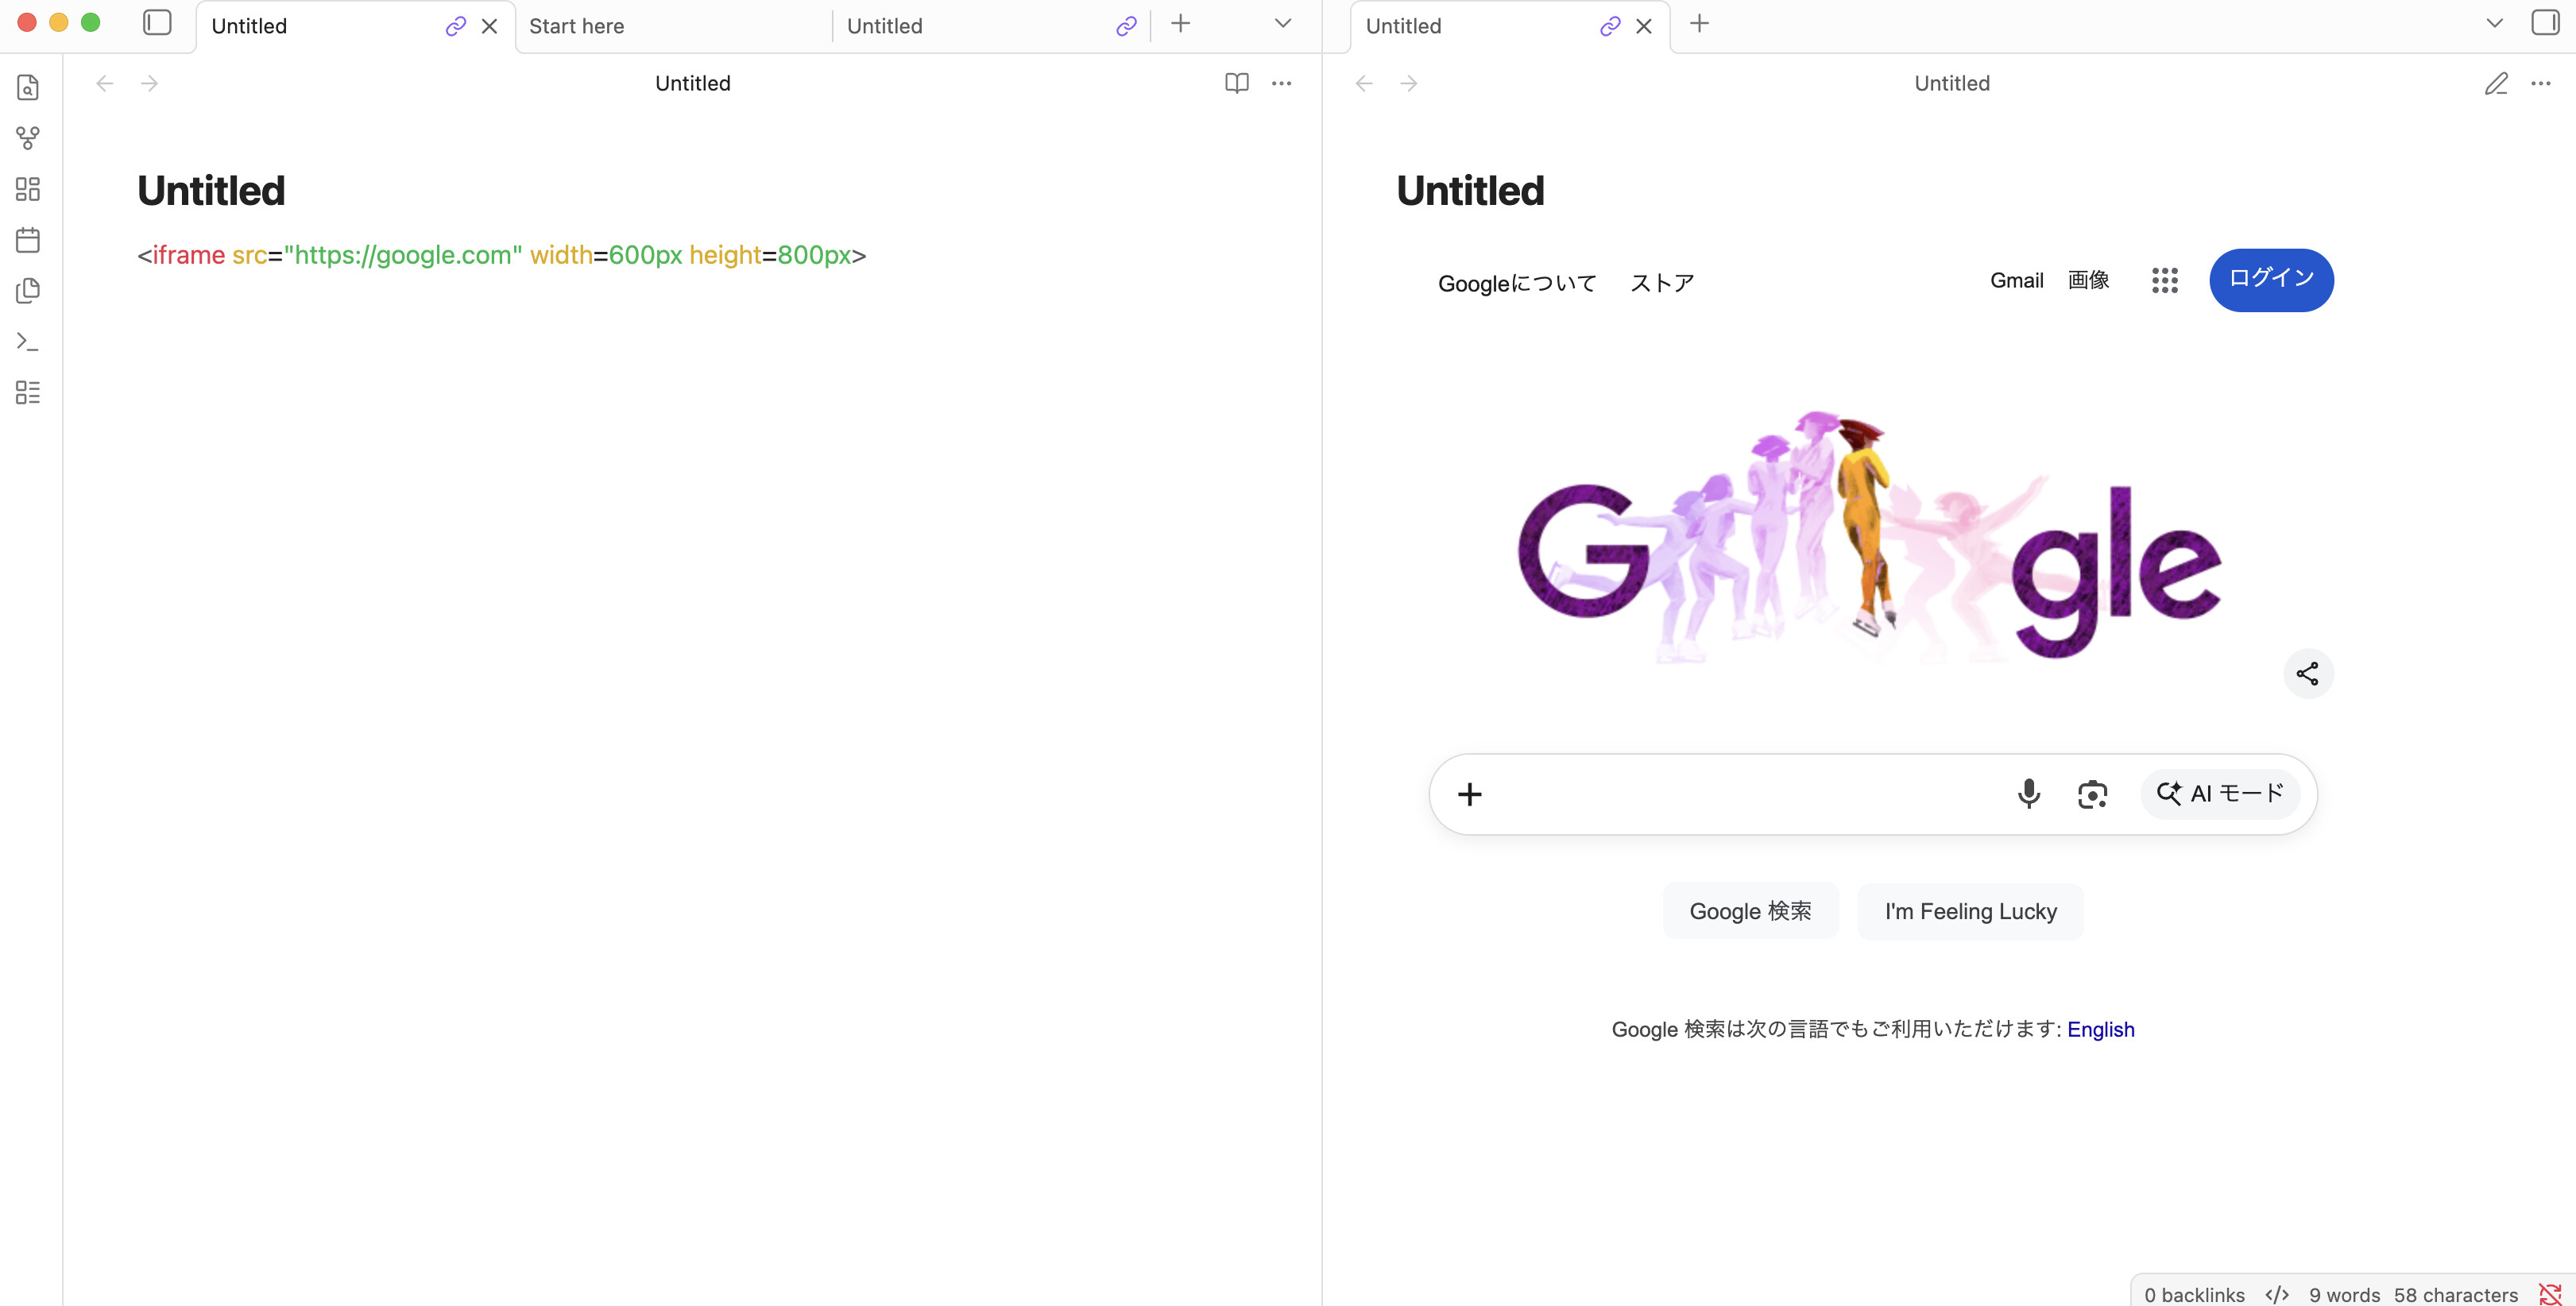Click the blue ログイン button

[x=2271, y=280]
